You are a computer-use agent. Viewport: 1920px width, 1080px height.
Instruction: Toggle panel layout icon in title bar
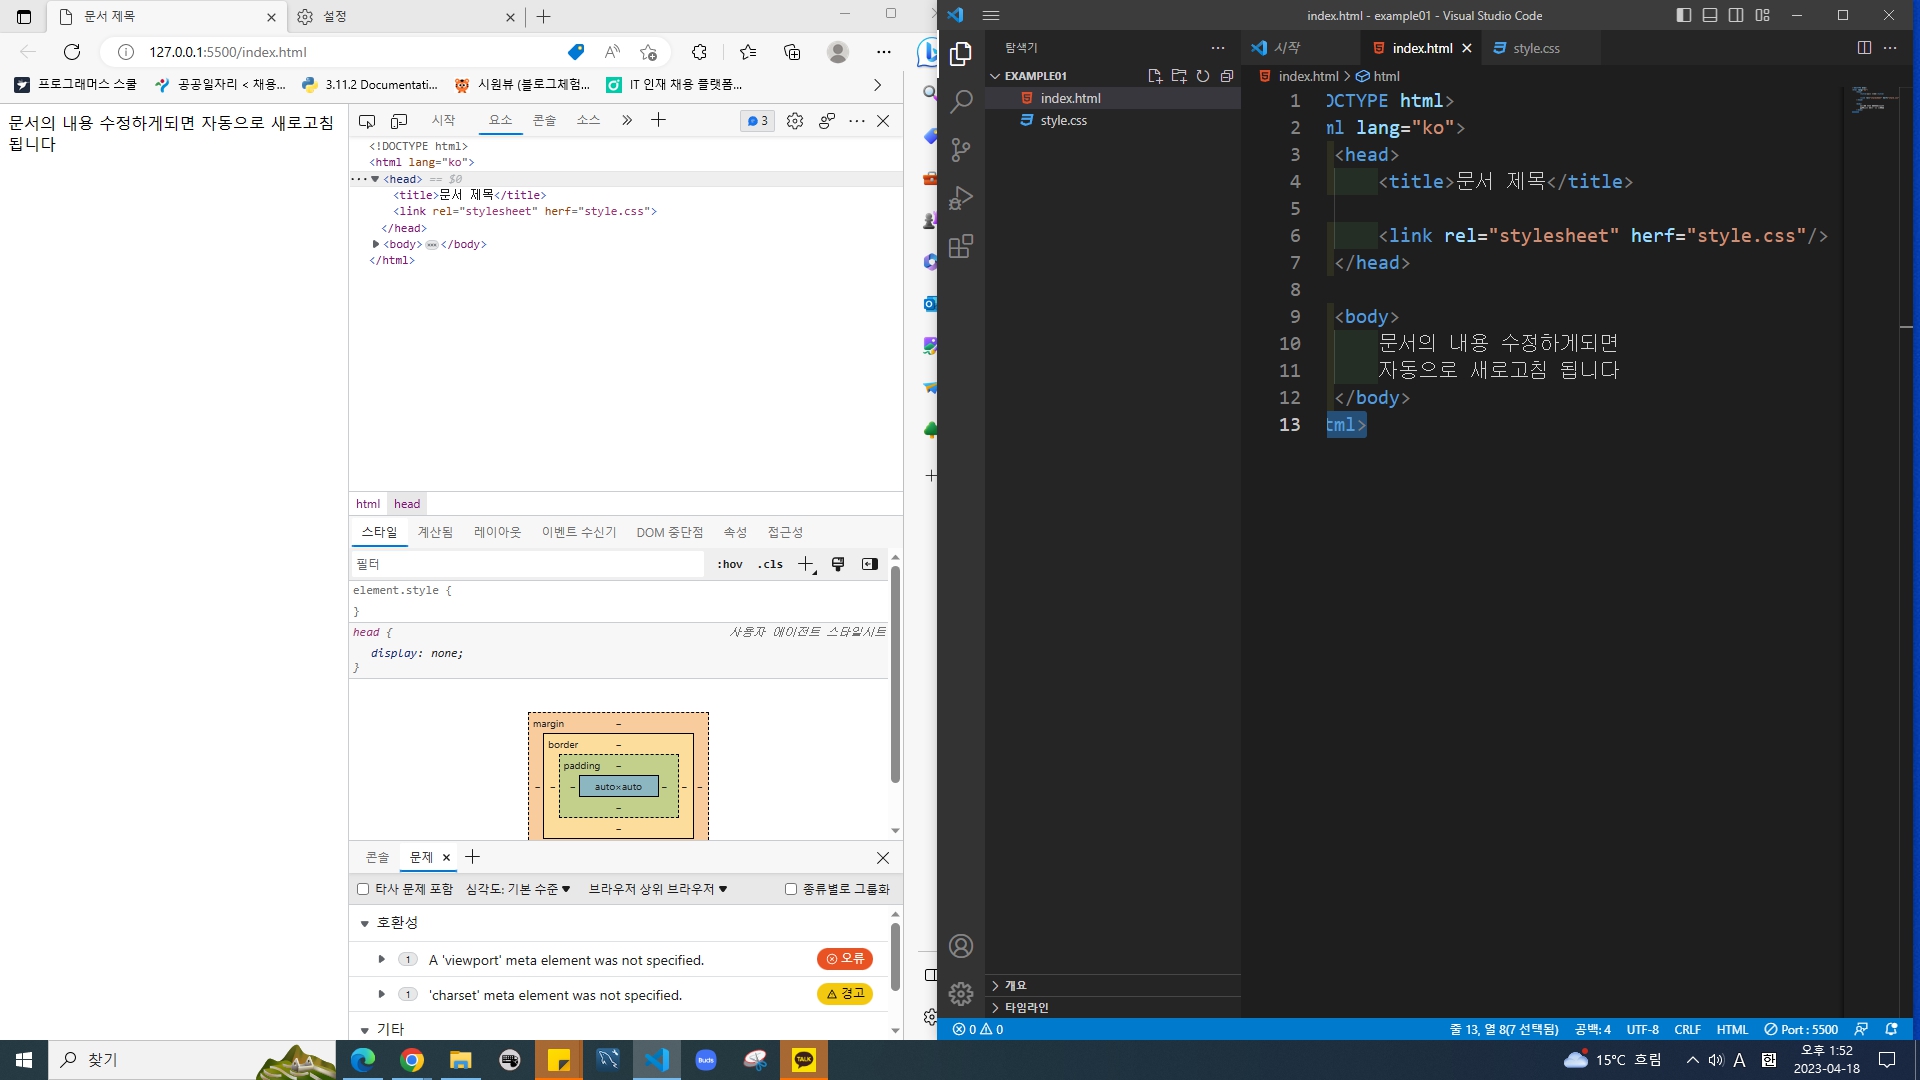(1710, 15)
